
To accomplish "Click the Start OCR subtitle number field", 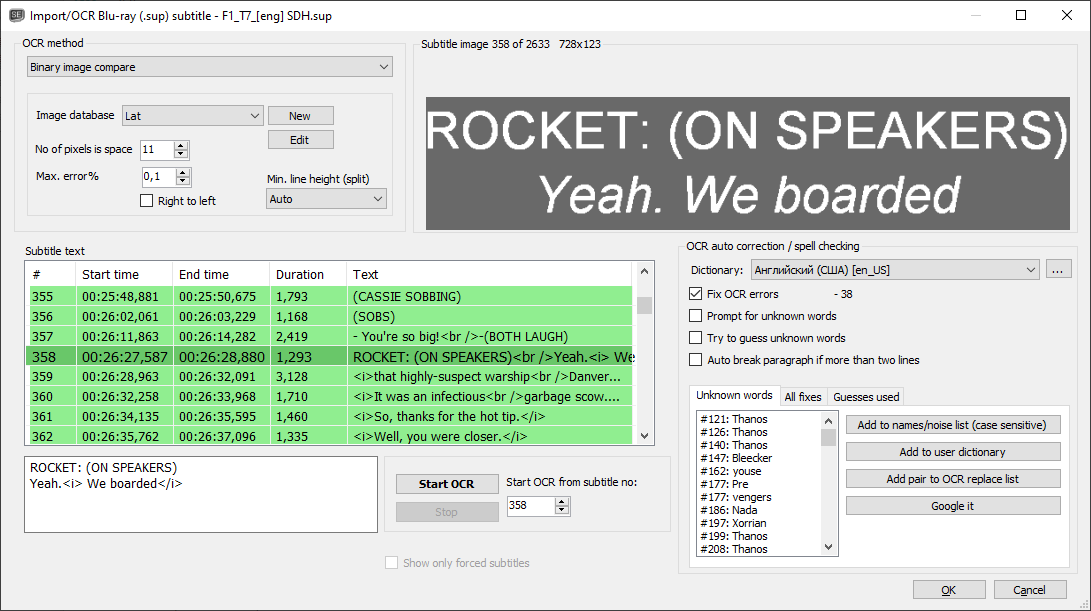I will coord(530,505).
